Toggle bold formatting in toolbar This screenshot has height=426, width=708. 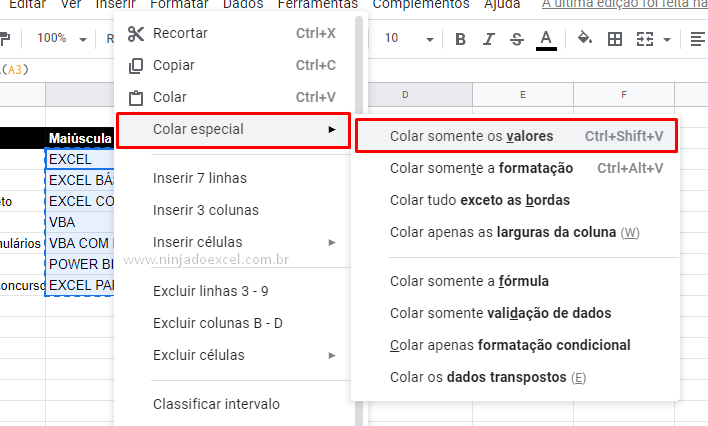460,39
